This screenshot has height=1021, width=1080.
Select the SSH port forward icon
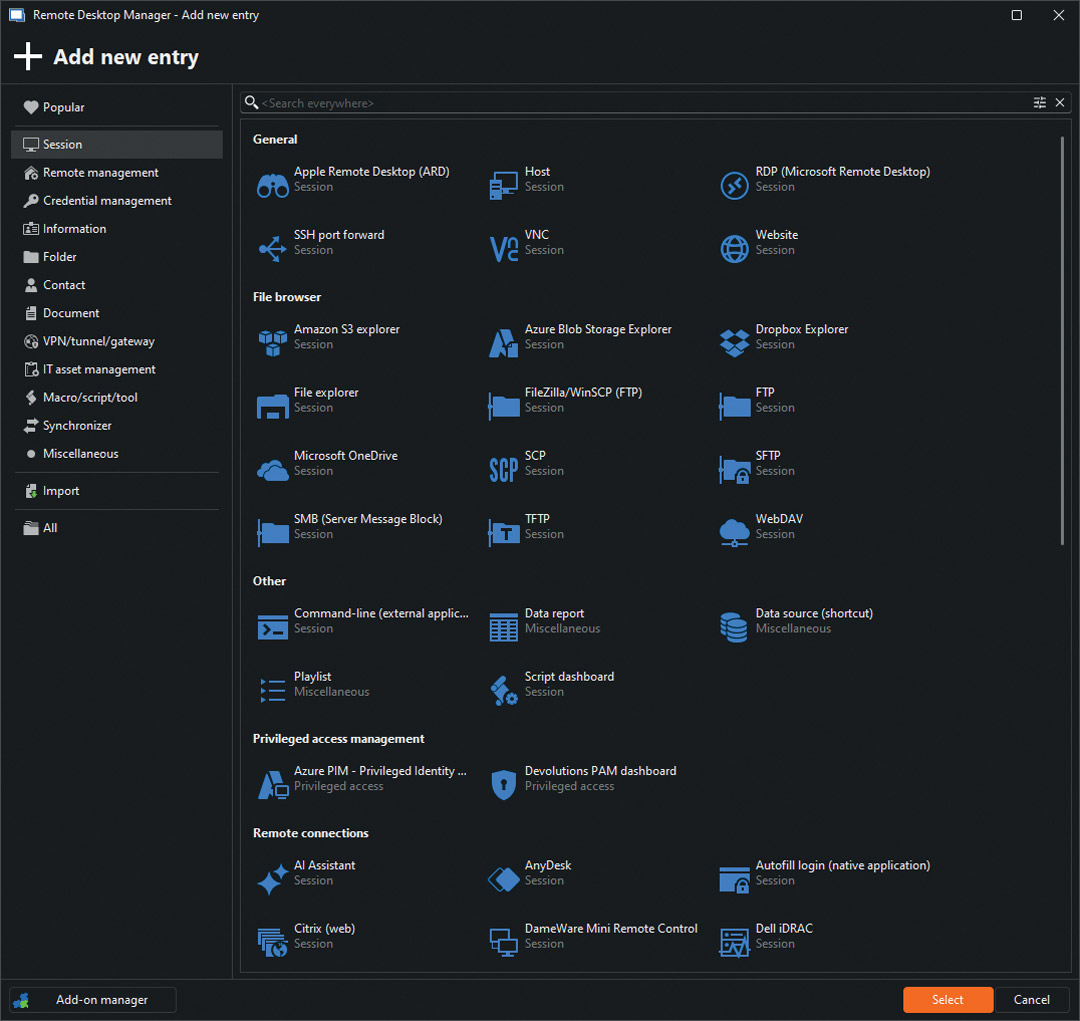pyautogui.click(x=273, y=248)
